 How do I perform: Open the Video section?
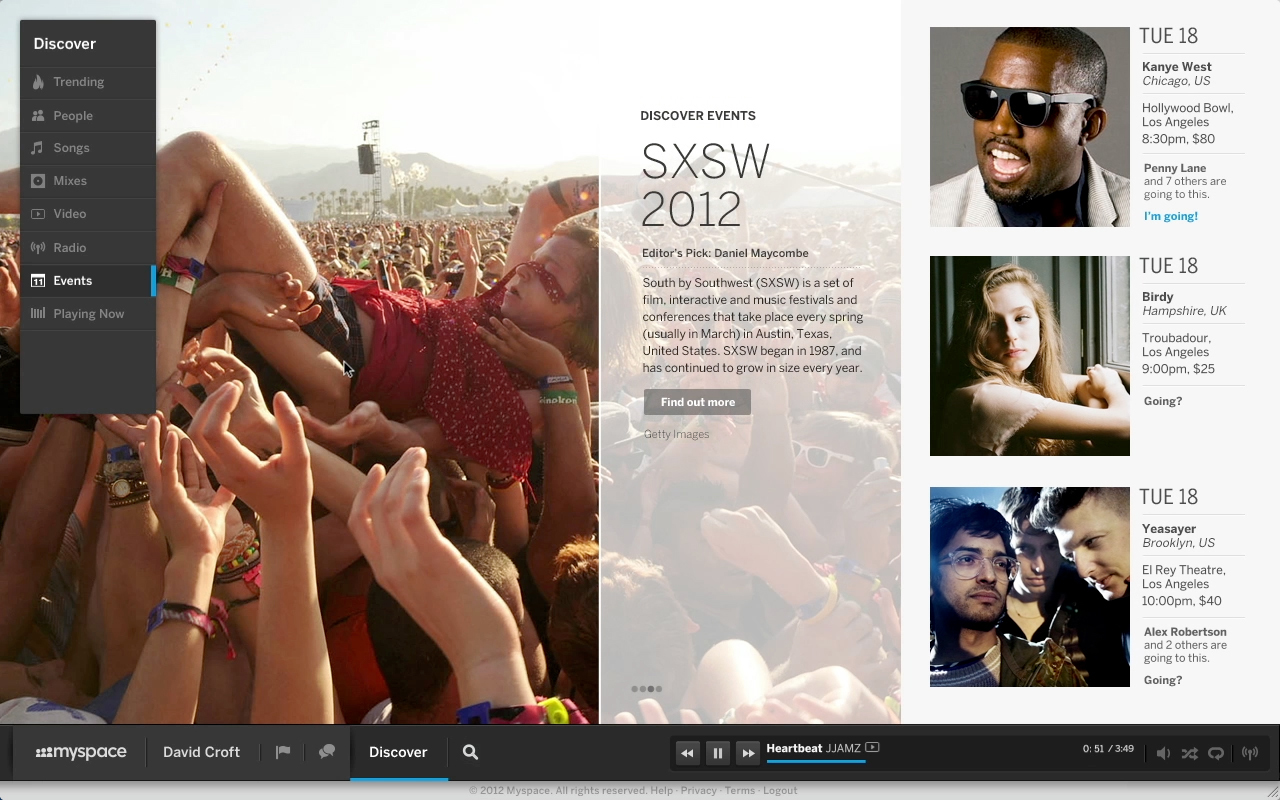click(88, 214)
